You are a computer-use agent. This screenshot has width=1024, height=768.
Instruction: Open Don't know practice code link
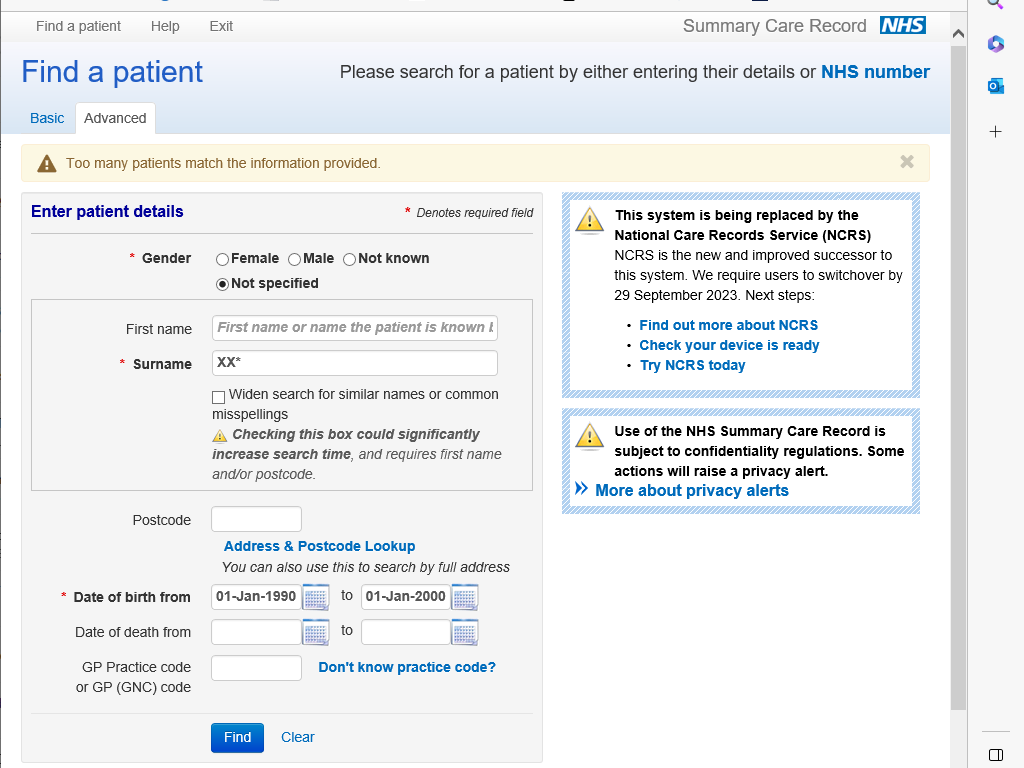[x=407, y=667]
